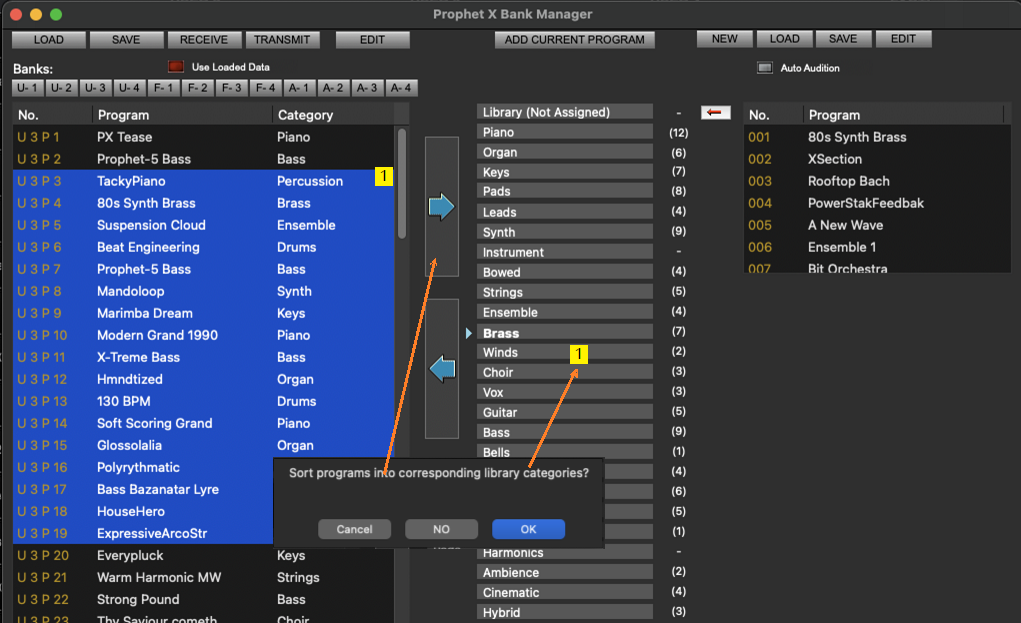Enable the Auto Audition checkbox
1021x623 pixels.
(x=765, y=68)
